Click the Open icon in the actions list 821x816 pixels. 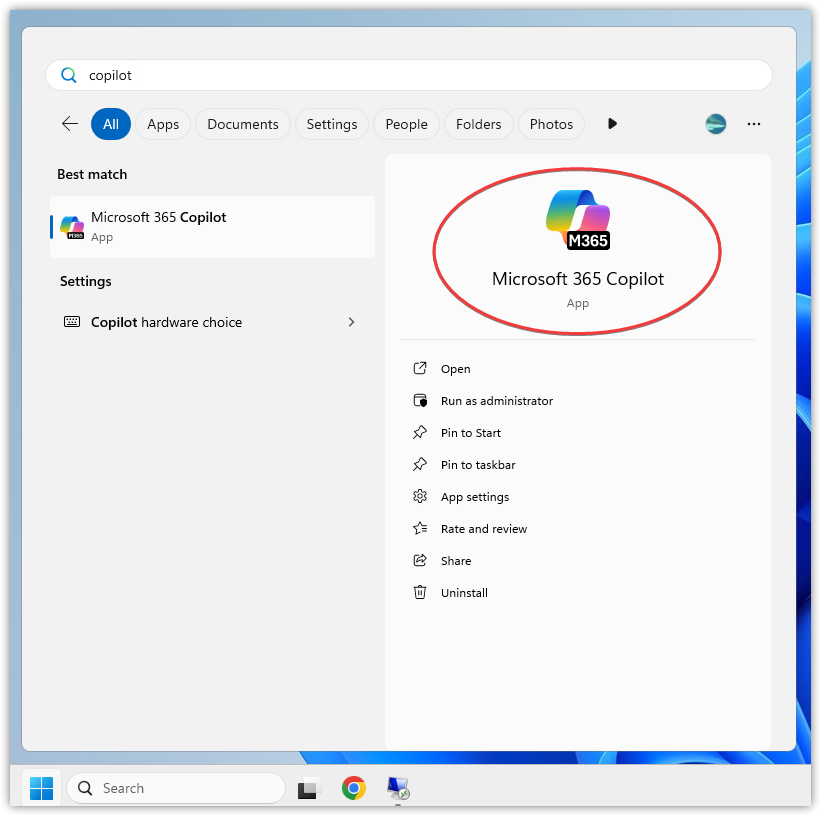click(420, 369)
